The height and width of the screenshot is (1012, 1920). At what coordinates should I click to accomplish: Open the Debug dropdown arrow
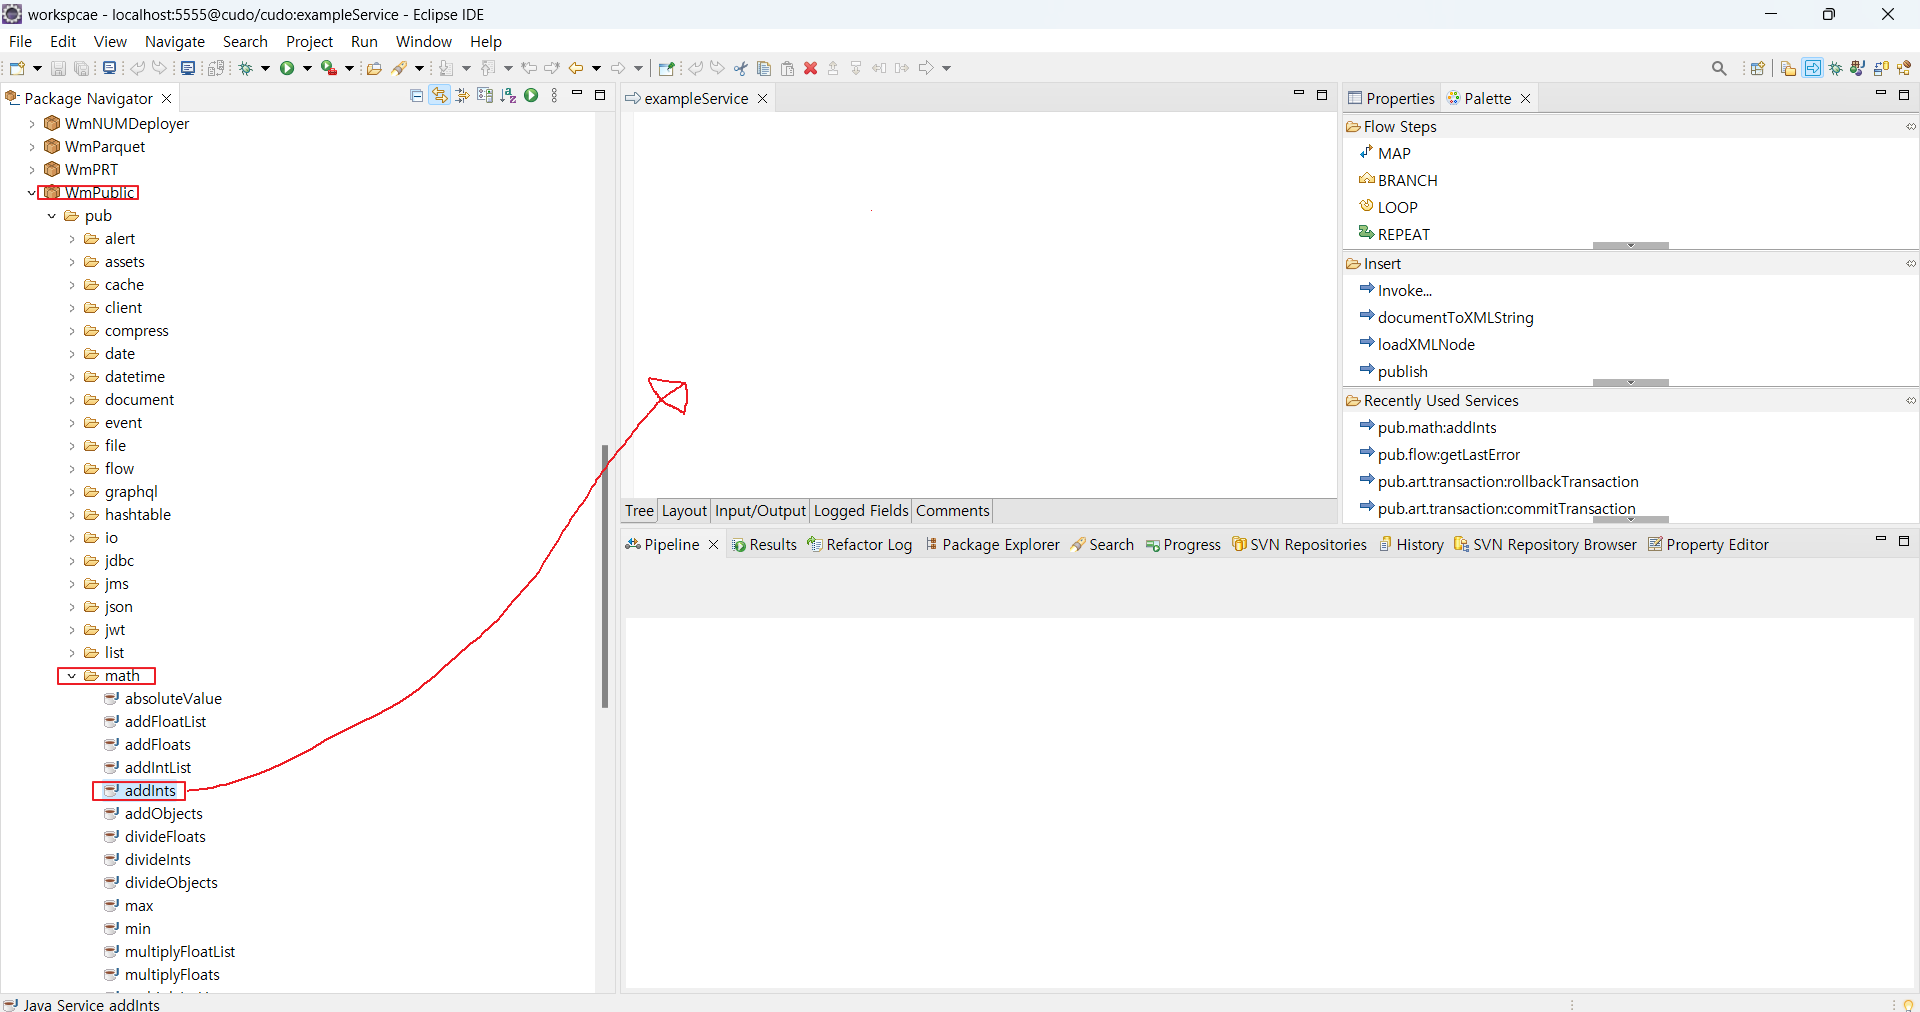pos(265,68)
